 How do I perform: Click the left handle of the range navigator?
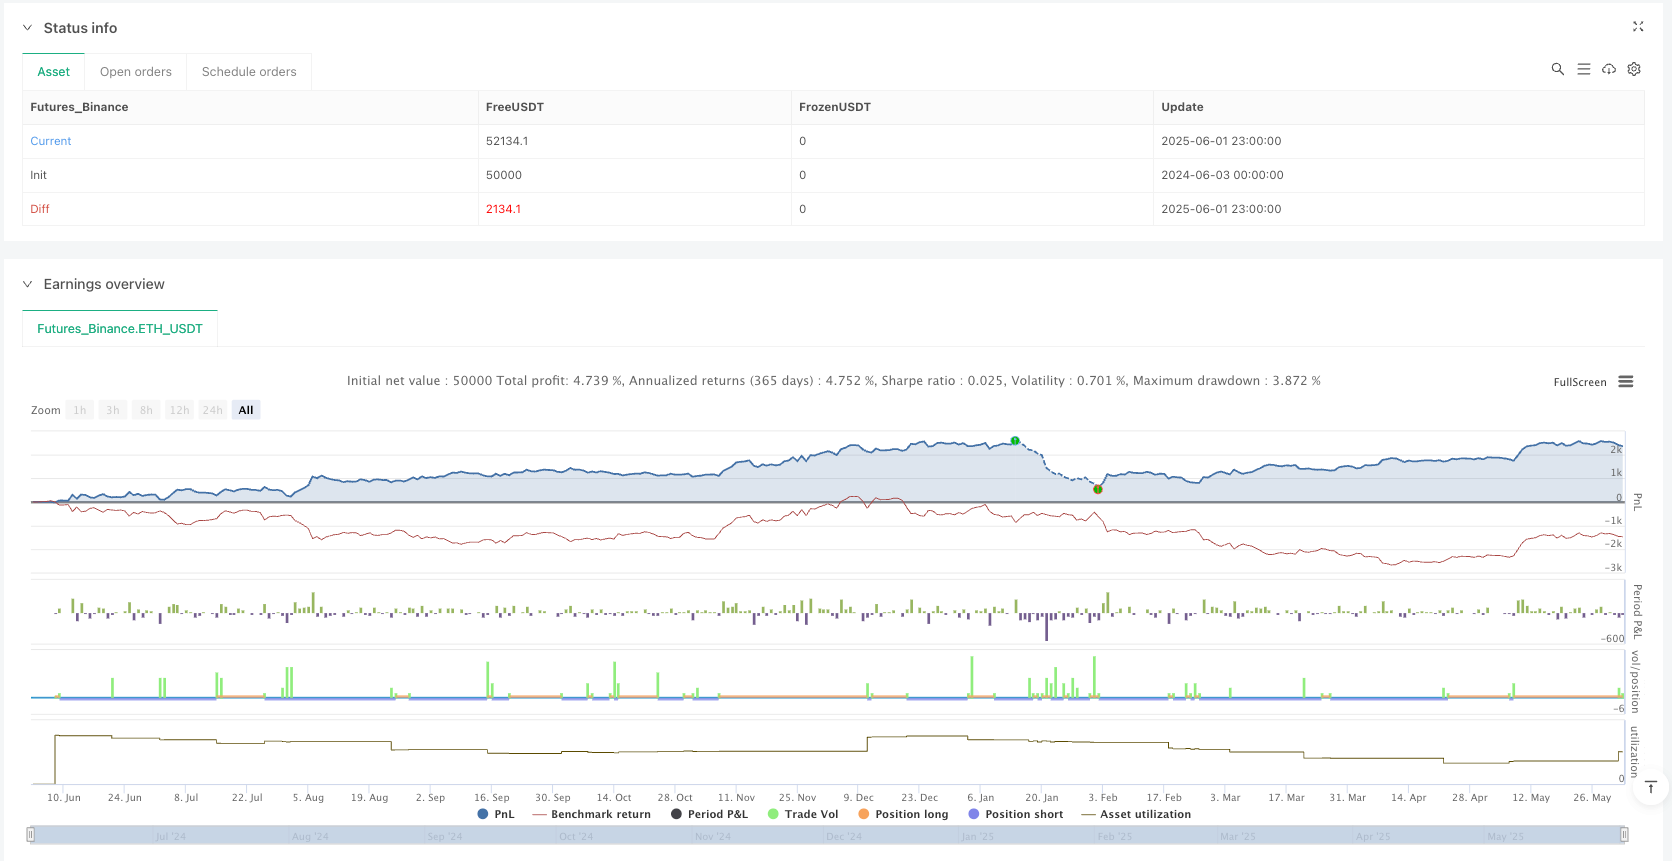coord(31,834)
